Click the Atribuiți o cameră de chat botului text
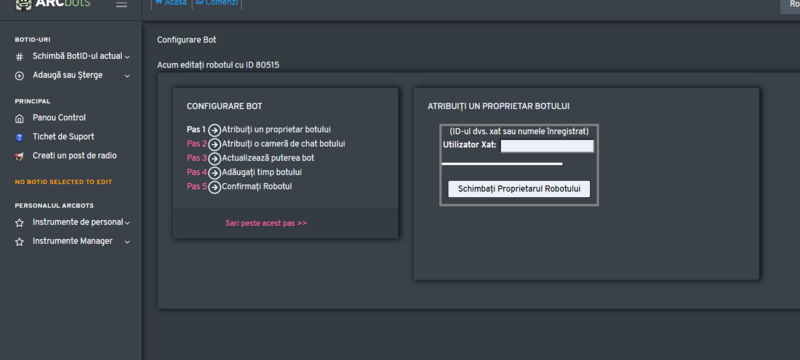This screenshot has width=800, height=360. coord(283,144)
